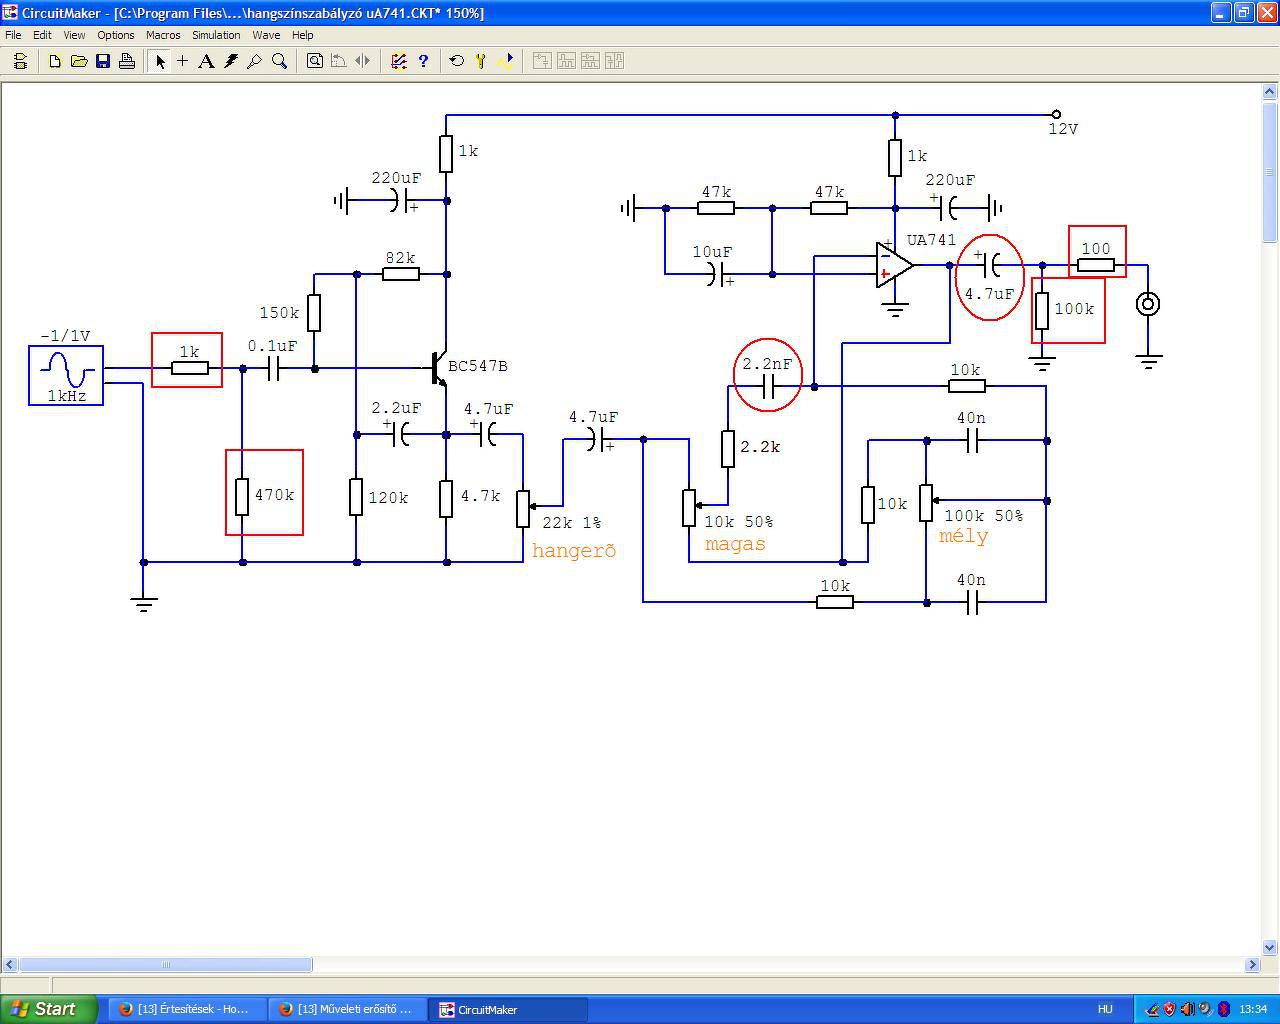Toggle the analog/digital simulation mode icon
1280x1024 pixels.
tap(399, 61)
